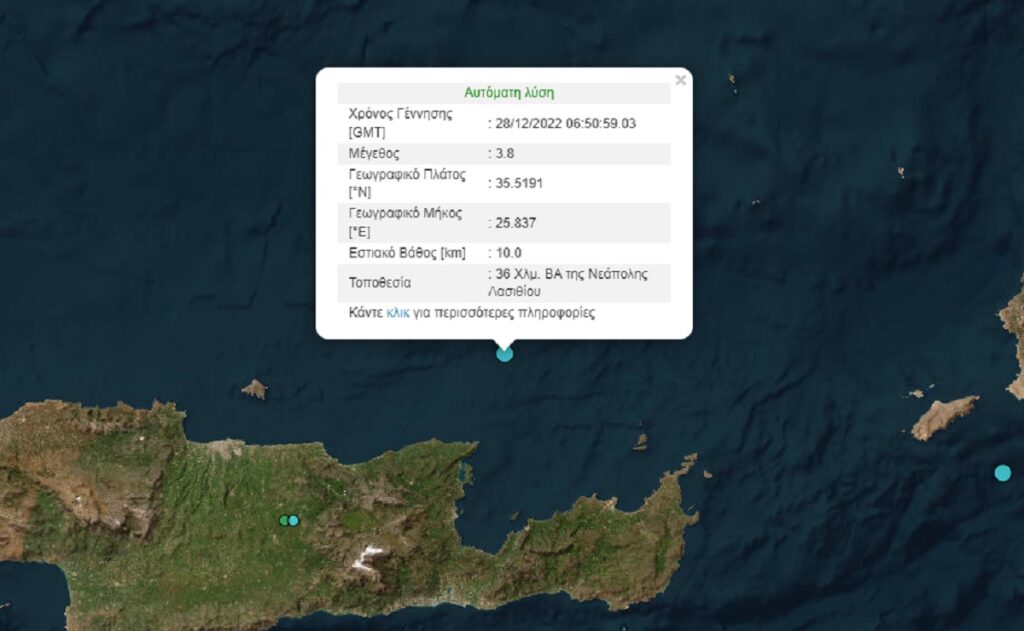
Task: Select the right-hand marker of the pair on central Crete
Action: (x=293, y=521)
